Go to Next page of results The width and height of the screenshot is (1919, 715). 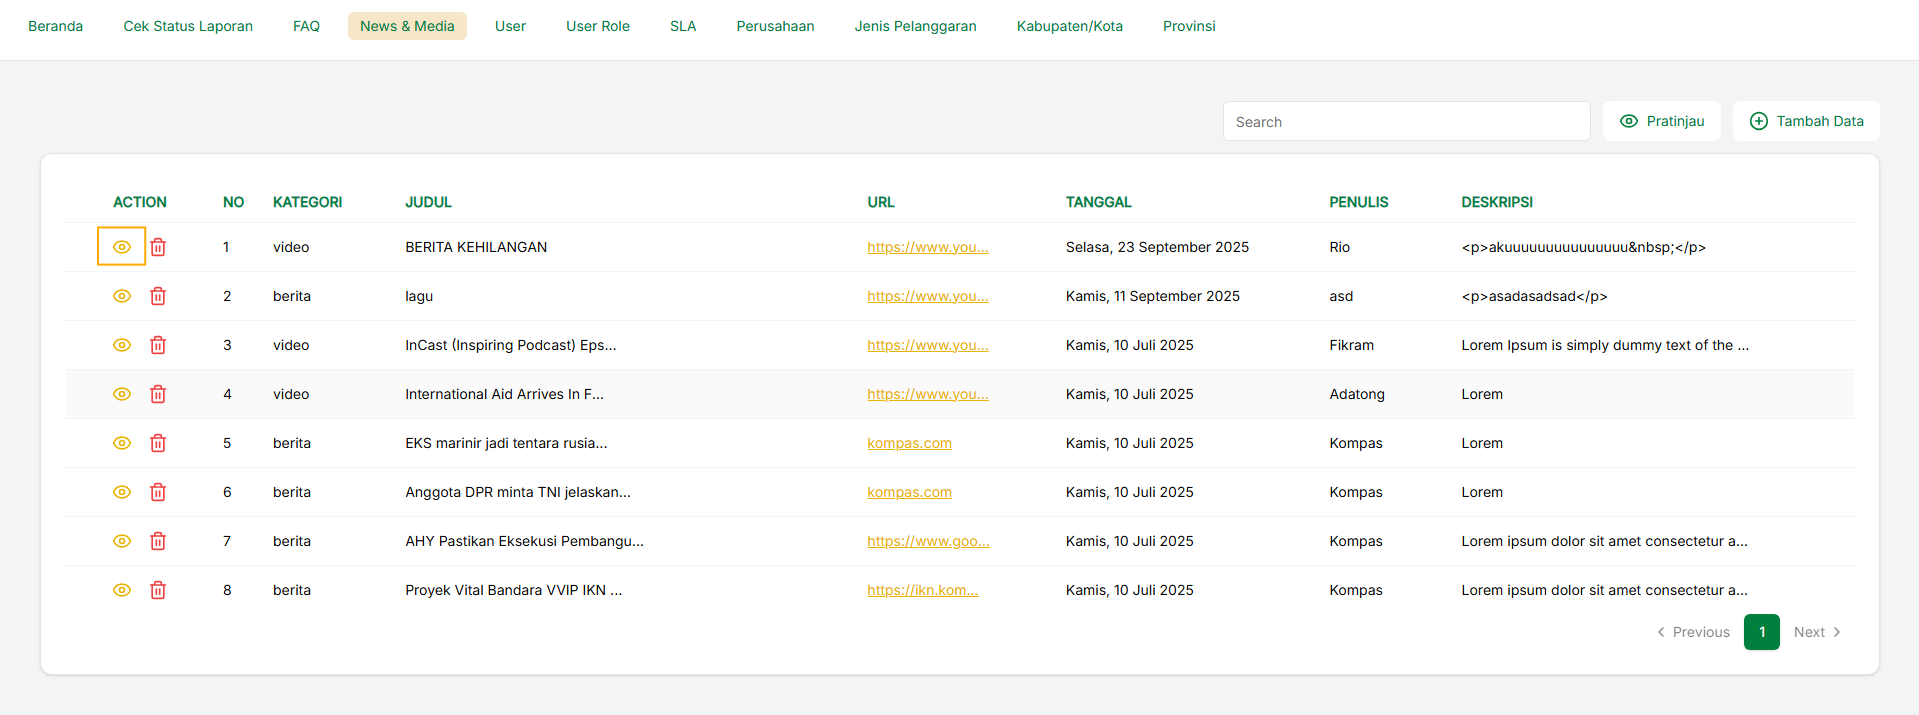[1816, 632]
